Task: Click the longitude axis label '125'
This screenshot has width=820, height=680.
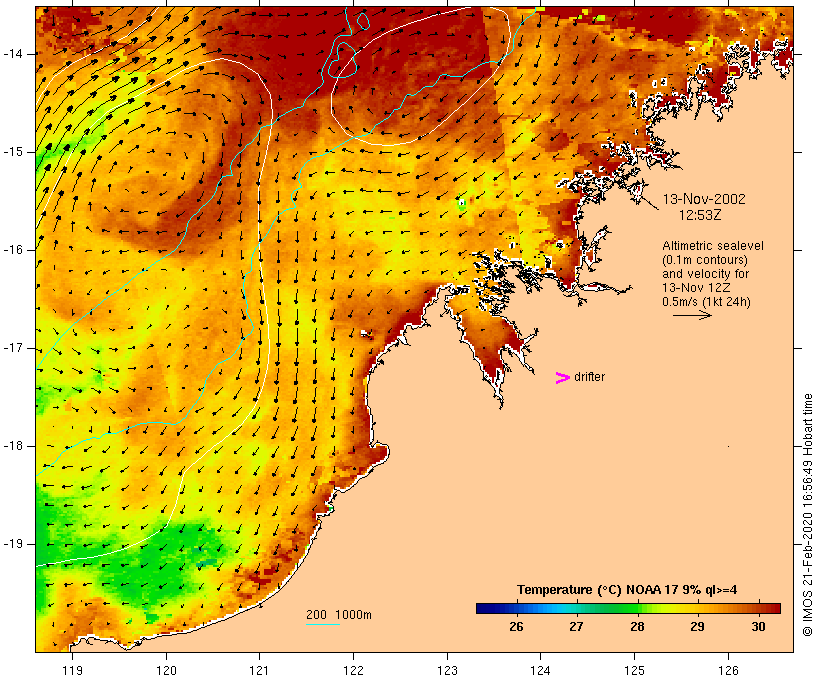Action: point(635,670)
